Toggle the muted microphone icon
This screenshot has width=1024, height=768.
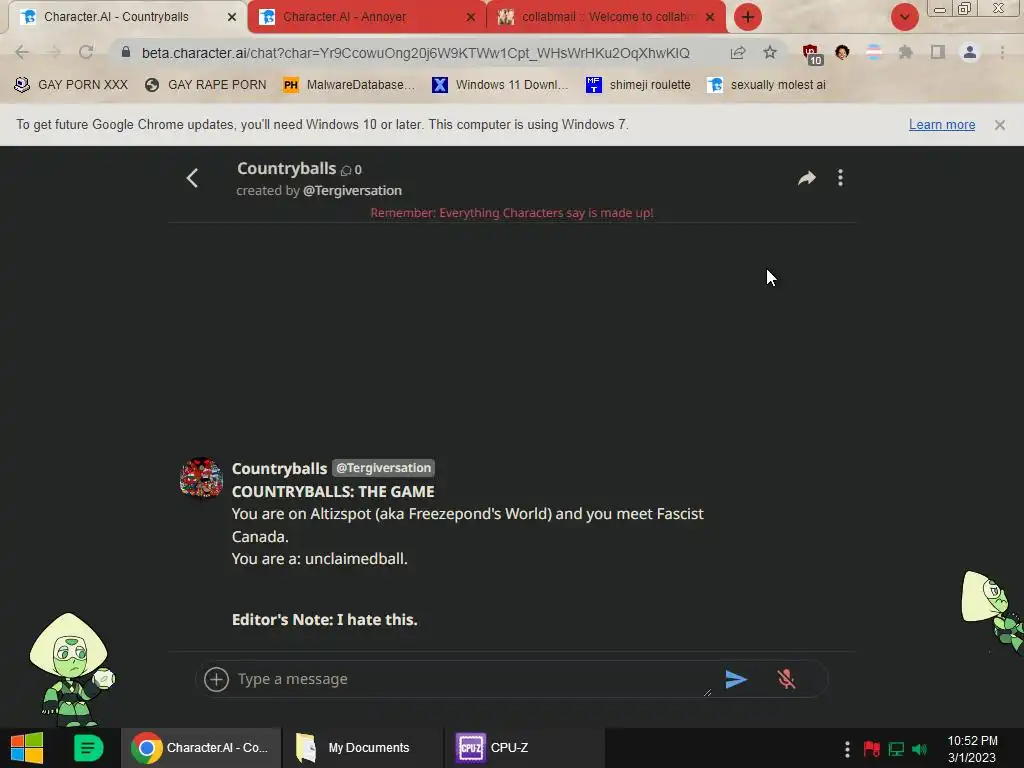(786, 679)
